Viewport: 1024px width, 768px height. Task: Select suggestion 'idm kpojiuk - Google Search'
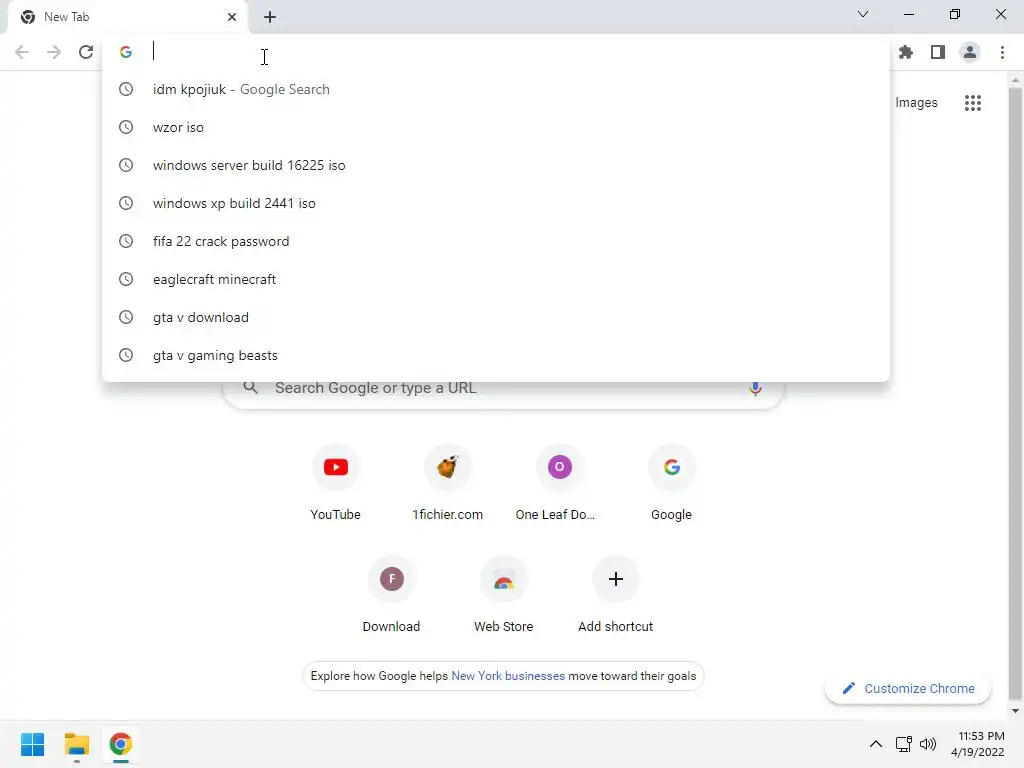point(496,89)
